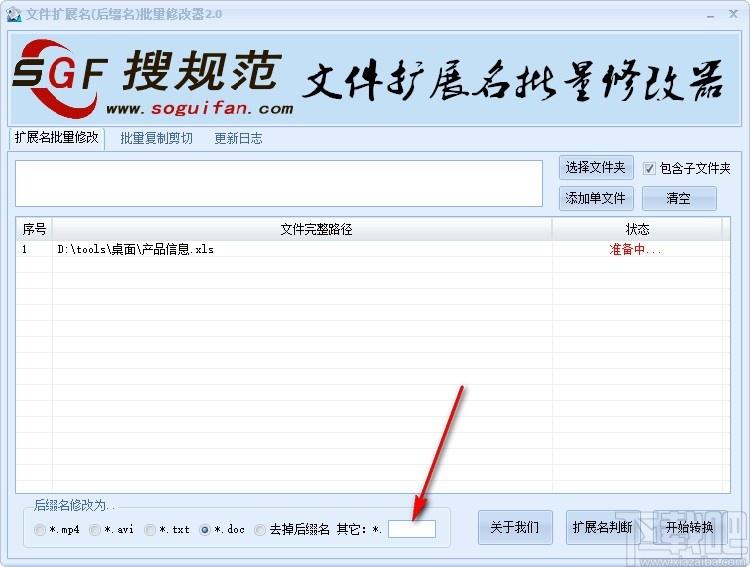The width and height of the screenshot is (750, 567).
Task: Choose the 去掉后缀名 radio option
Action: tap(260, 530)
